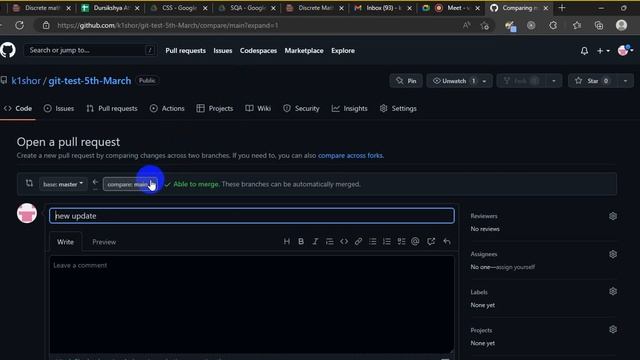This screenshot has width=640, height=360.
Task: Open the k1shor owner link
Action: (x=26, y=80)
